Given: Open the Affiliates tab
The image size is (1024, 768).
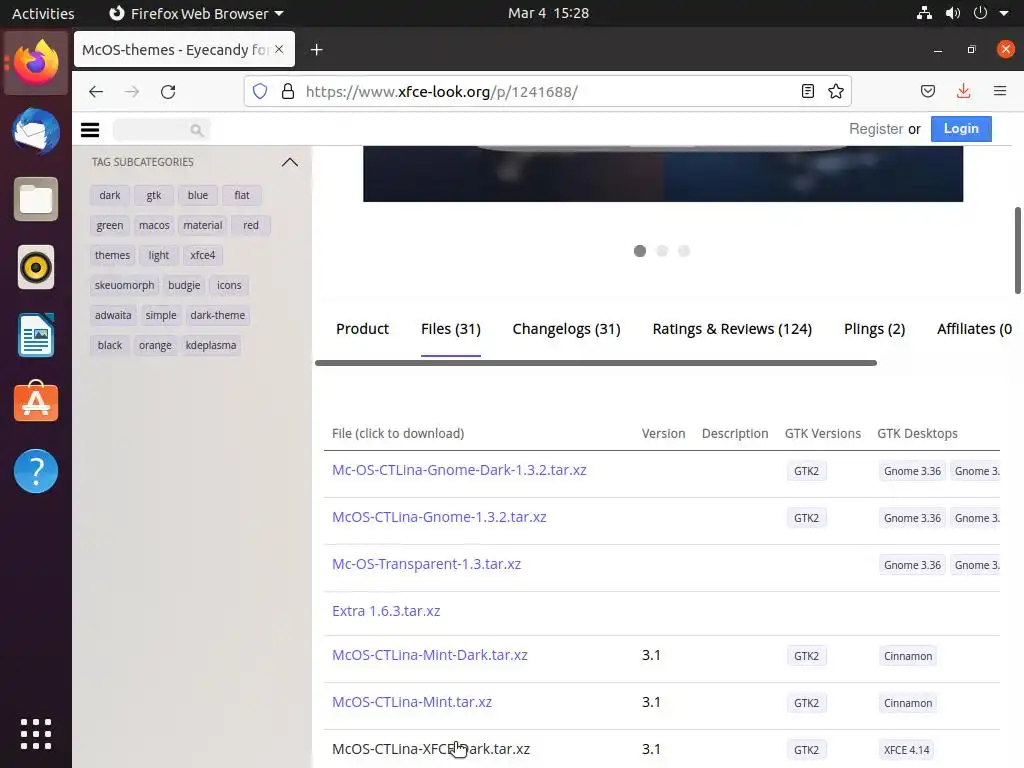Looking at the screenshot, I should 974,329.
